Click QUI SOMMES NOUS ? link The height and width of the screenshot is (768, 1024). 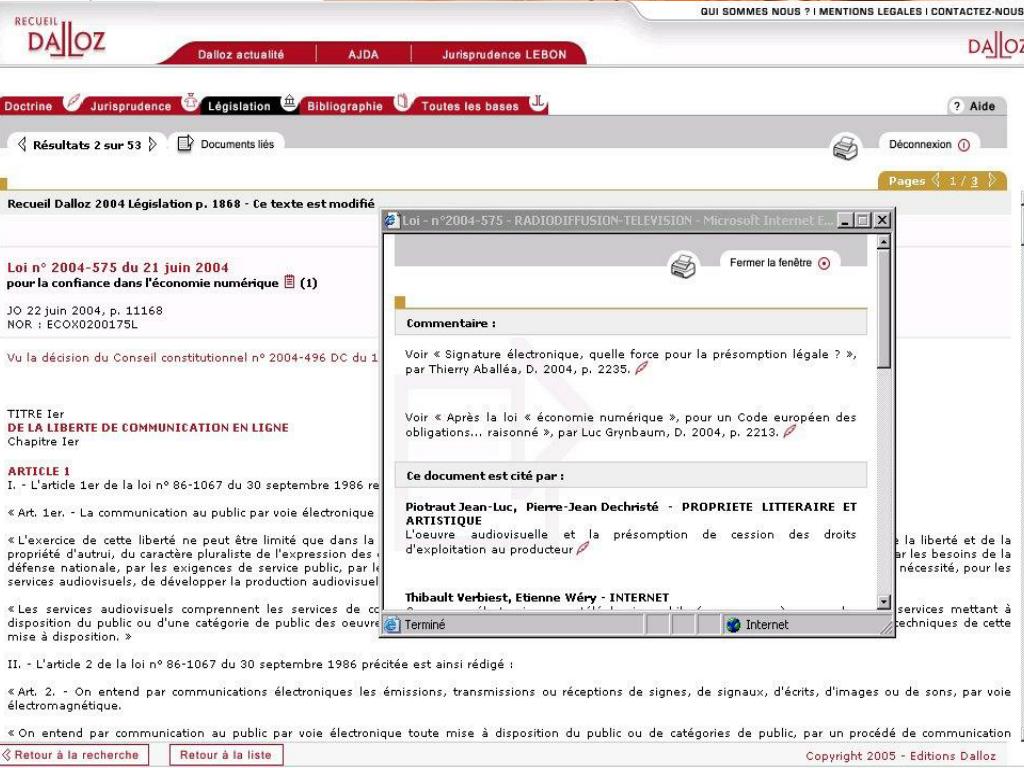point(755,11)
